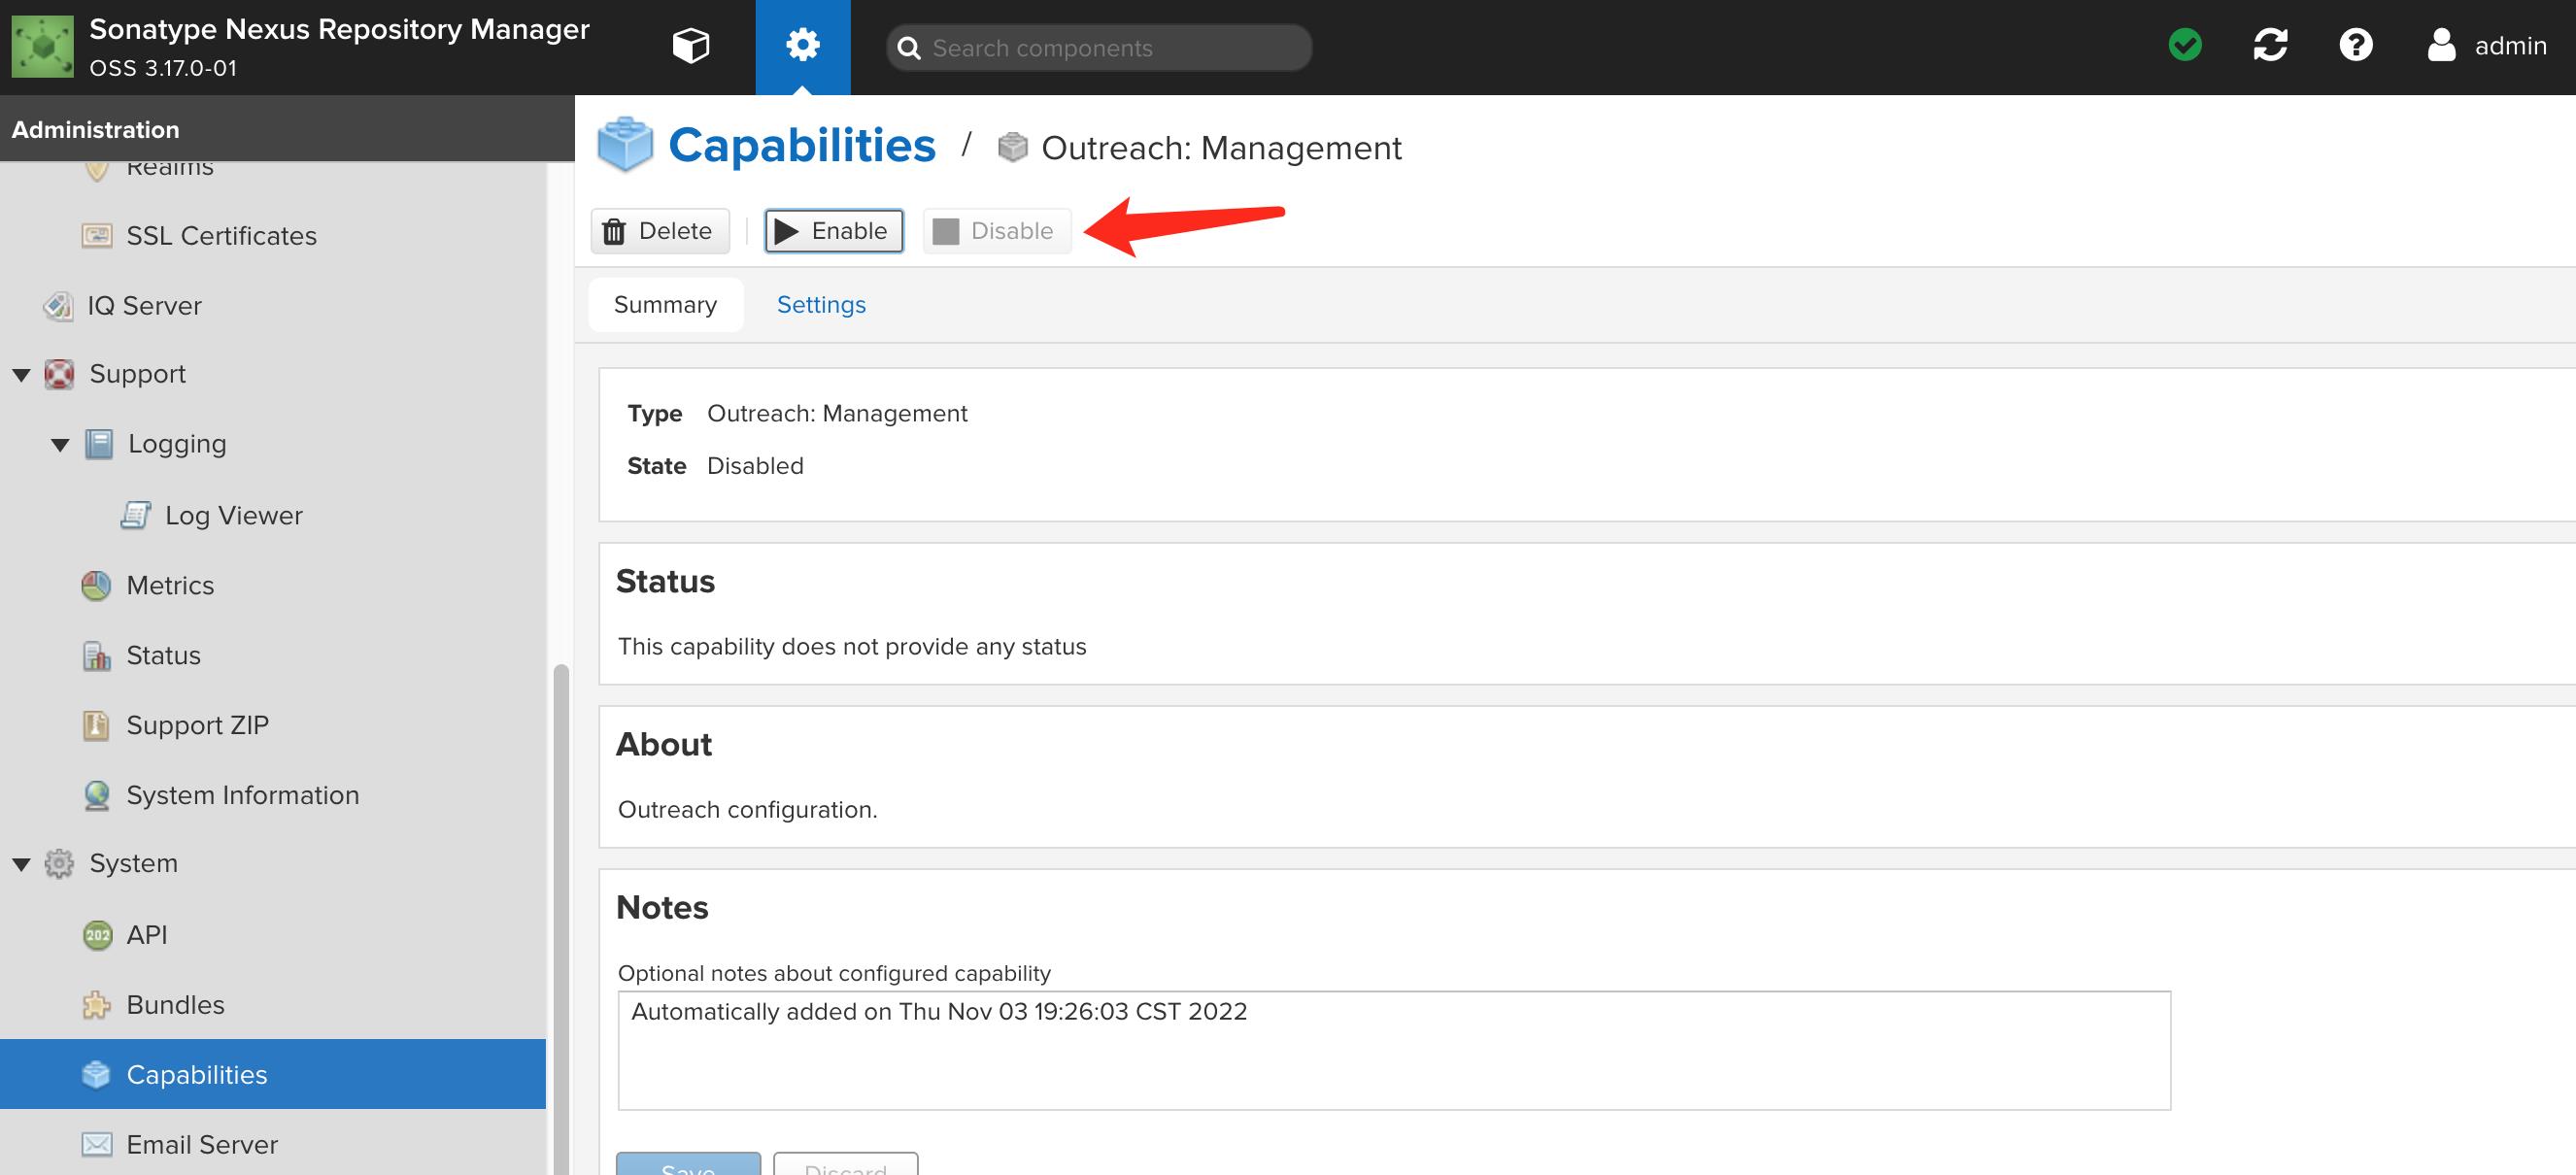
Task: Delete the Outreach Management capability
Action: 659,230
